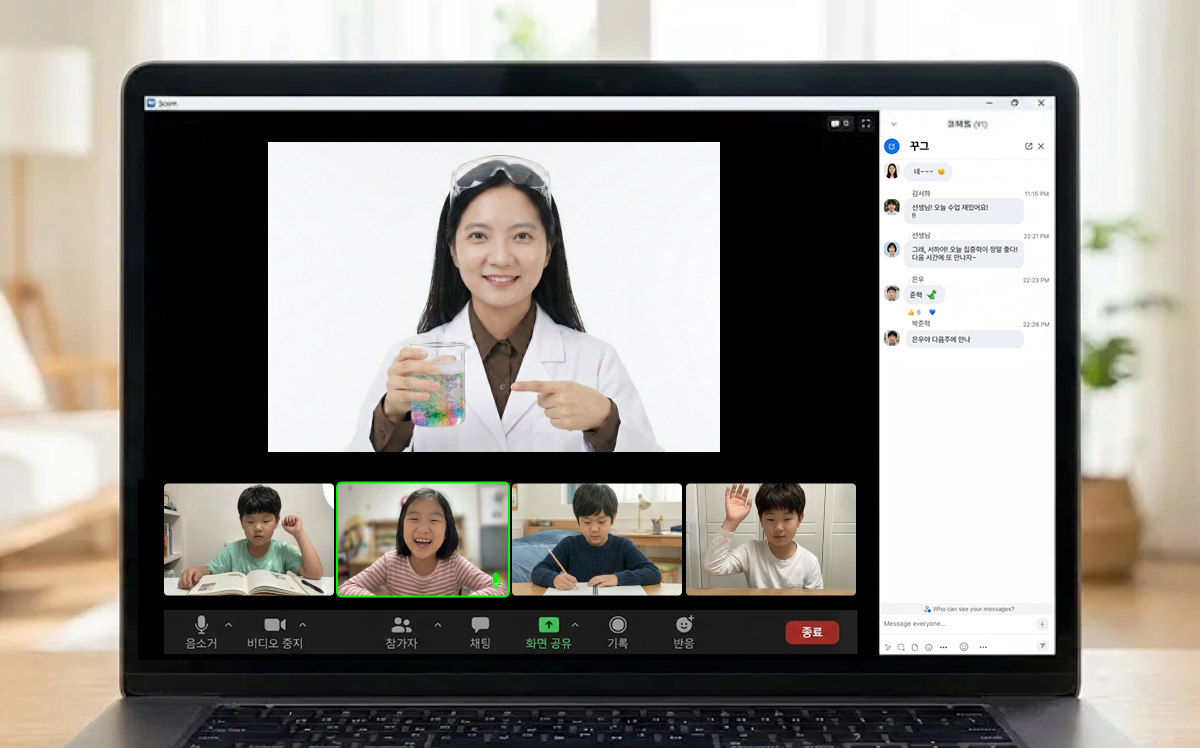Click the blue 꾸그 chat avatar icon
Screen dimensions: 1200x748
[x=892, y=146]
